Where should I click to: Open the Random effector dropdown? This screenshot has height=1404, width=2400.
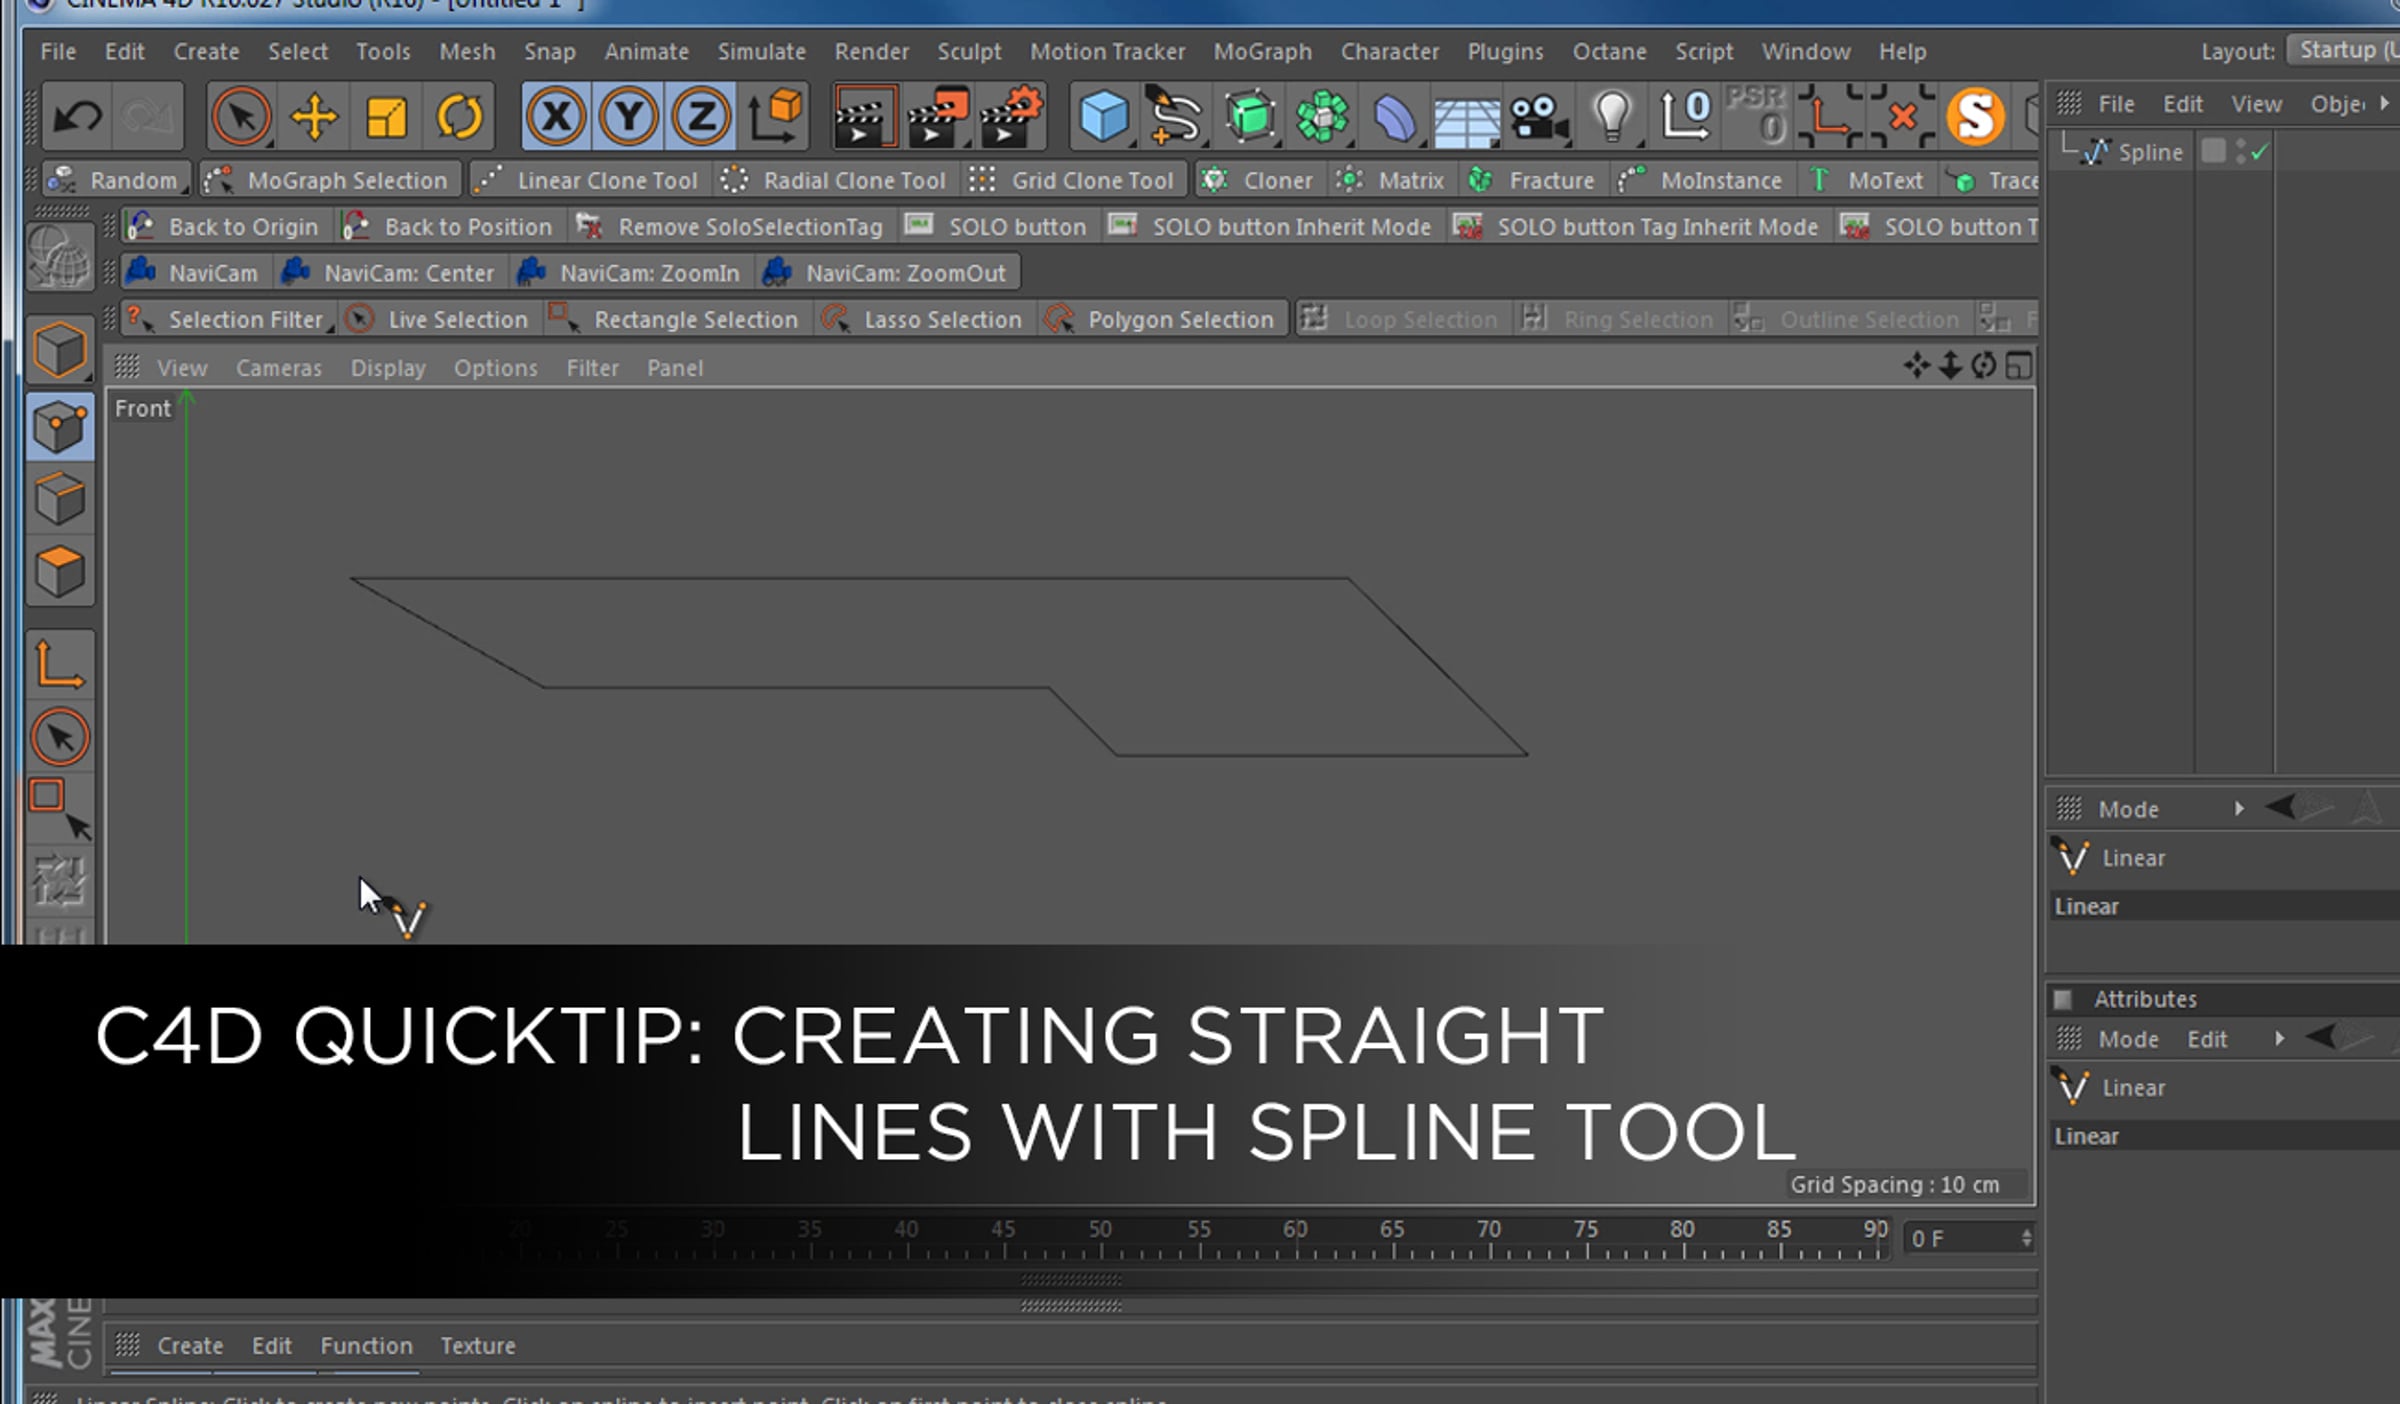pyautogui.click(x=118, y=180)
